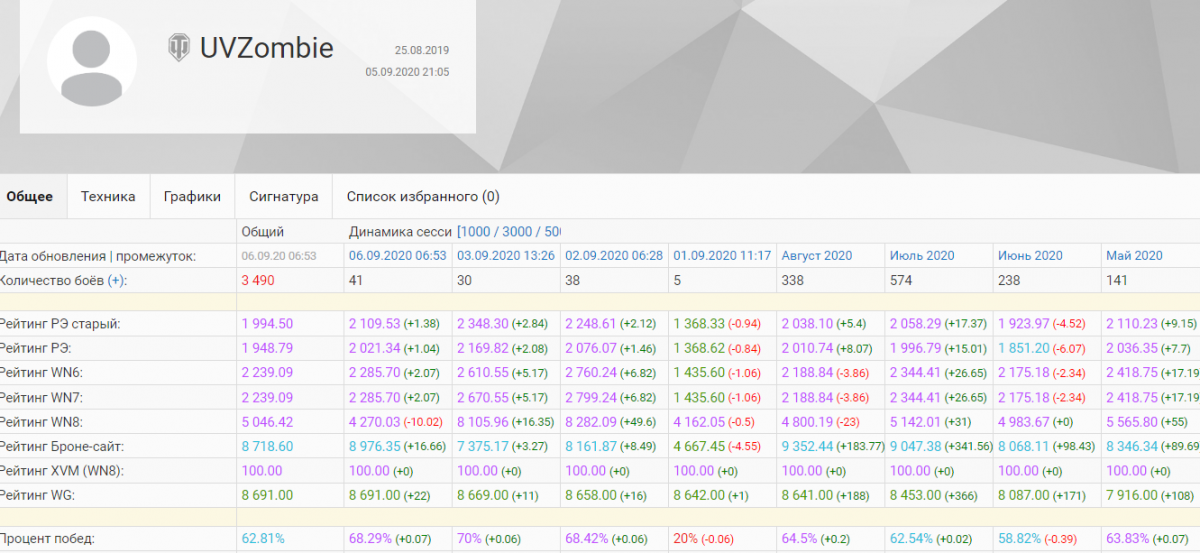
Task: Open the Июль 2020 period column
Action: click(x=922, y=256)
